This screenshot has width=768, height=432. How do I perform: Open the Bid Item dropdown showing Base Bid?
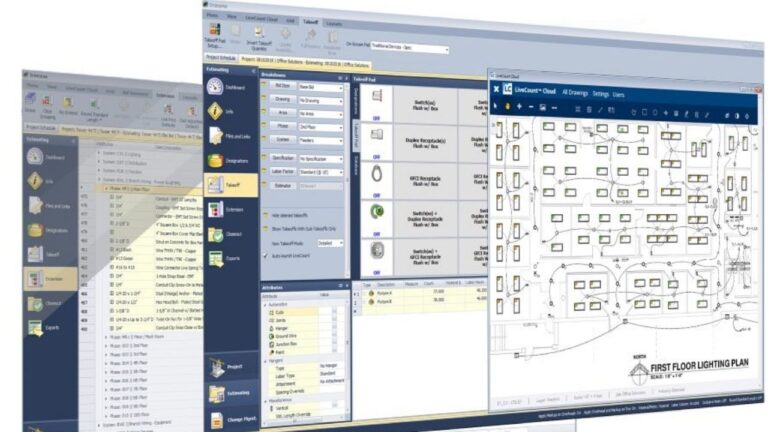[321, 87]
